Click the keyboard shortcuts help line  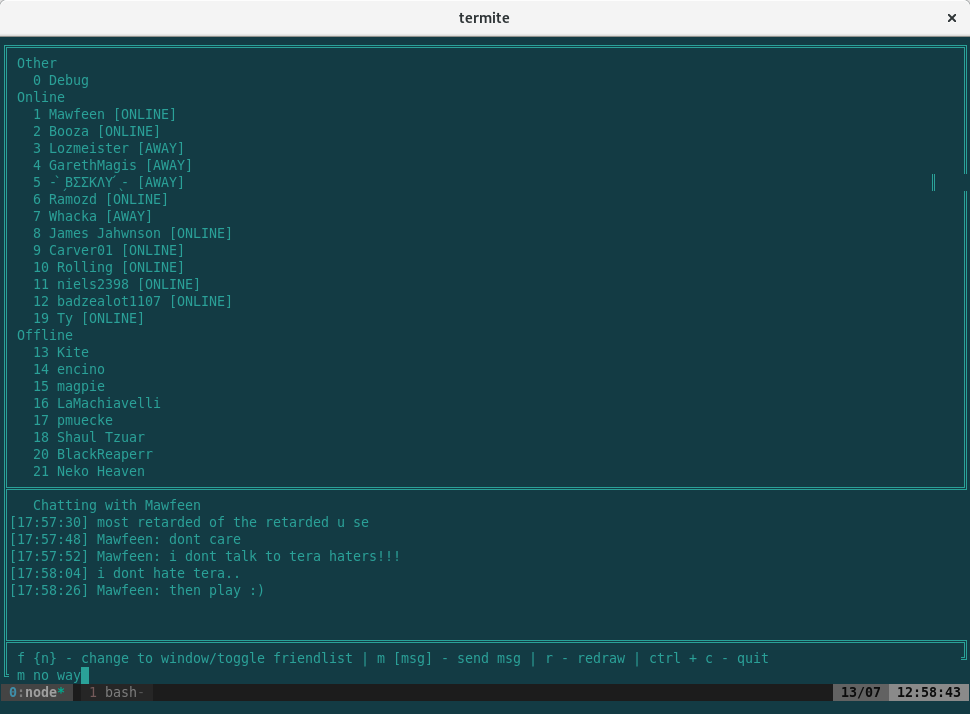(x=393, y=658)
